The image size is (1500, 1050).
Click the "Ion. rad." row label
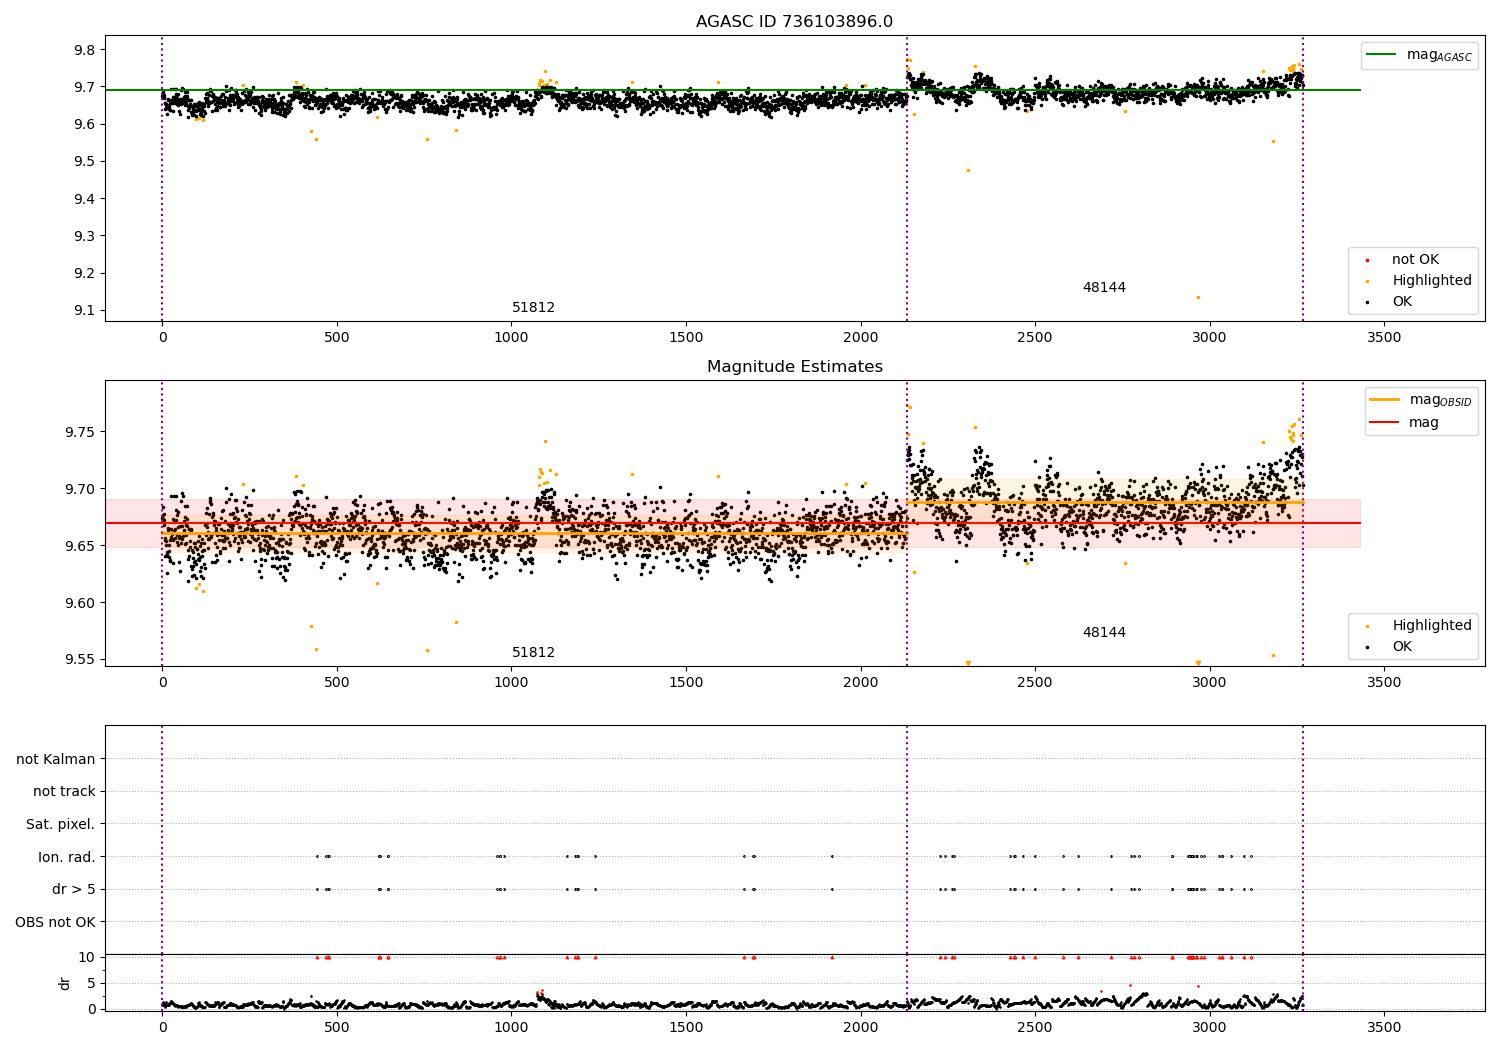coord(67,857)
